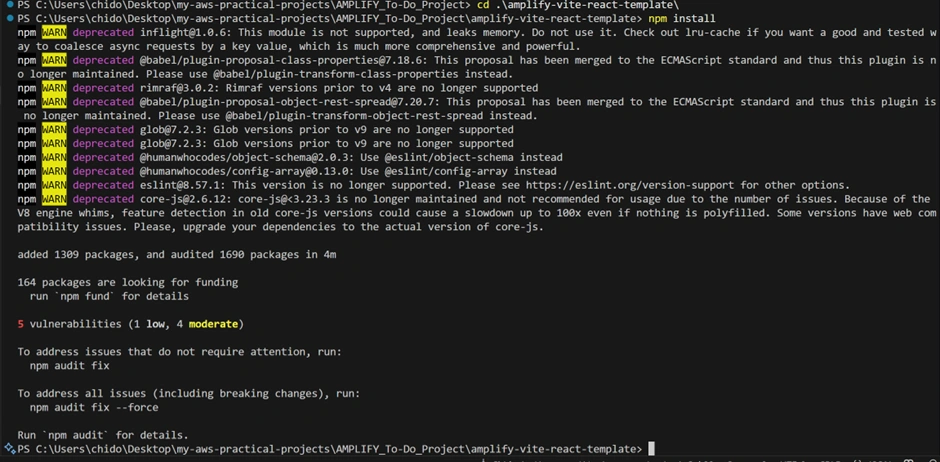Viewport: 940px width, 462px height.
Task: Click the WARN badge on the core-js@2.6.12 line
Action: pyautogui.click(x=54, y=199)
